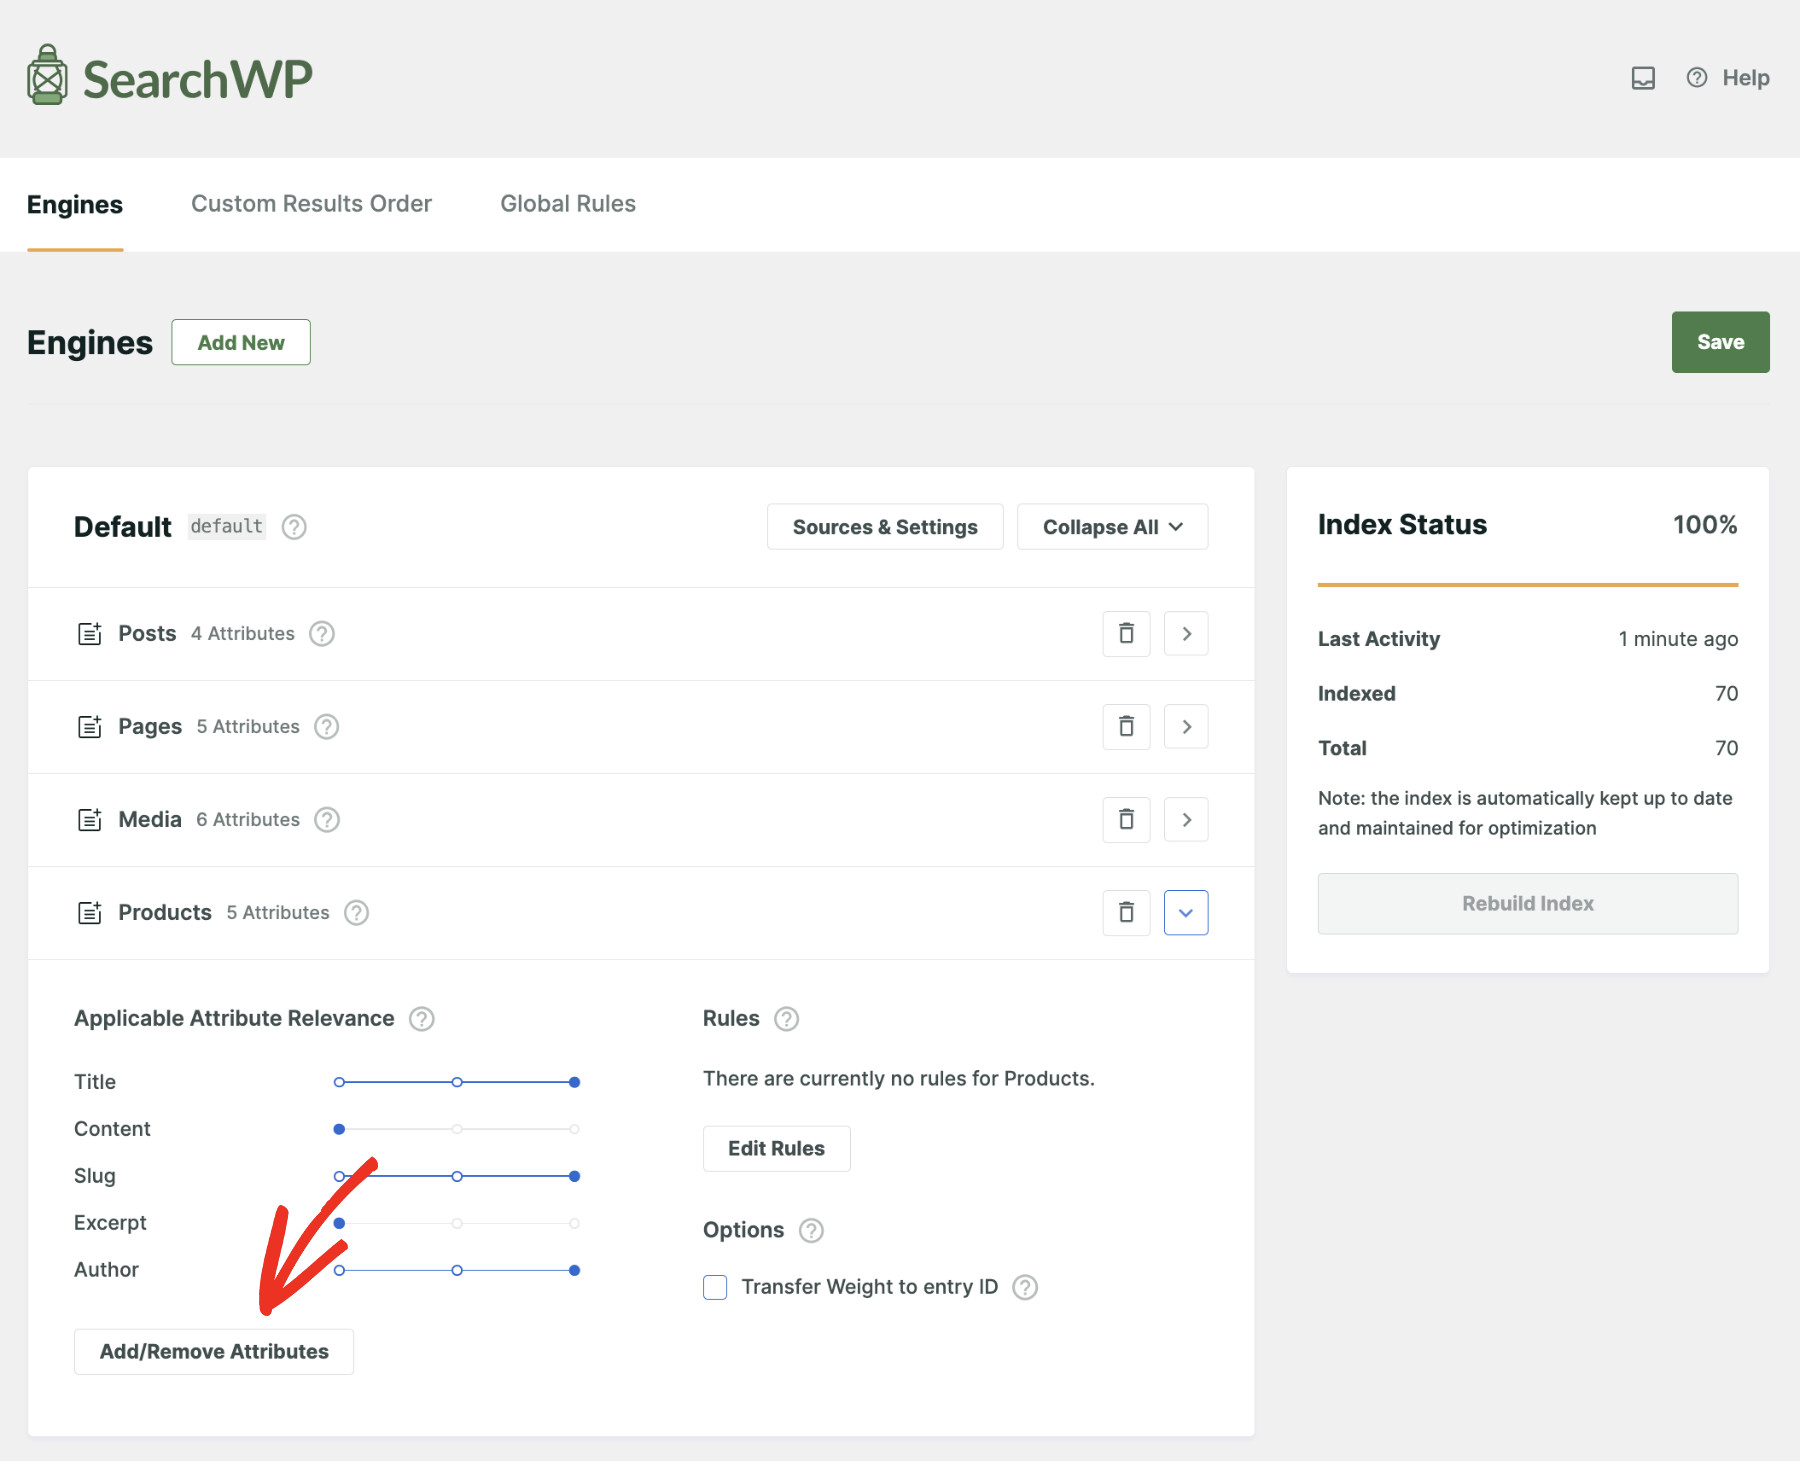Set Excerpt relevance slider to middle
Viewport: 1800px width, 1461px height.
tap(457, 1223)
